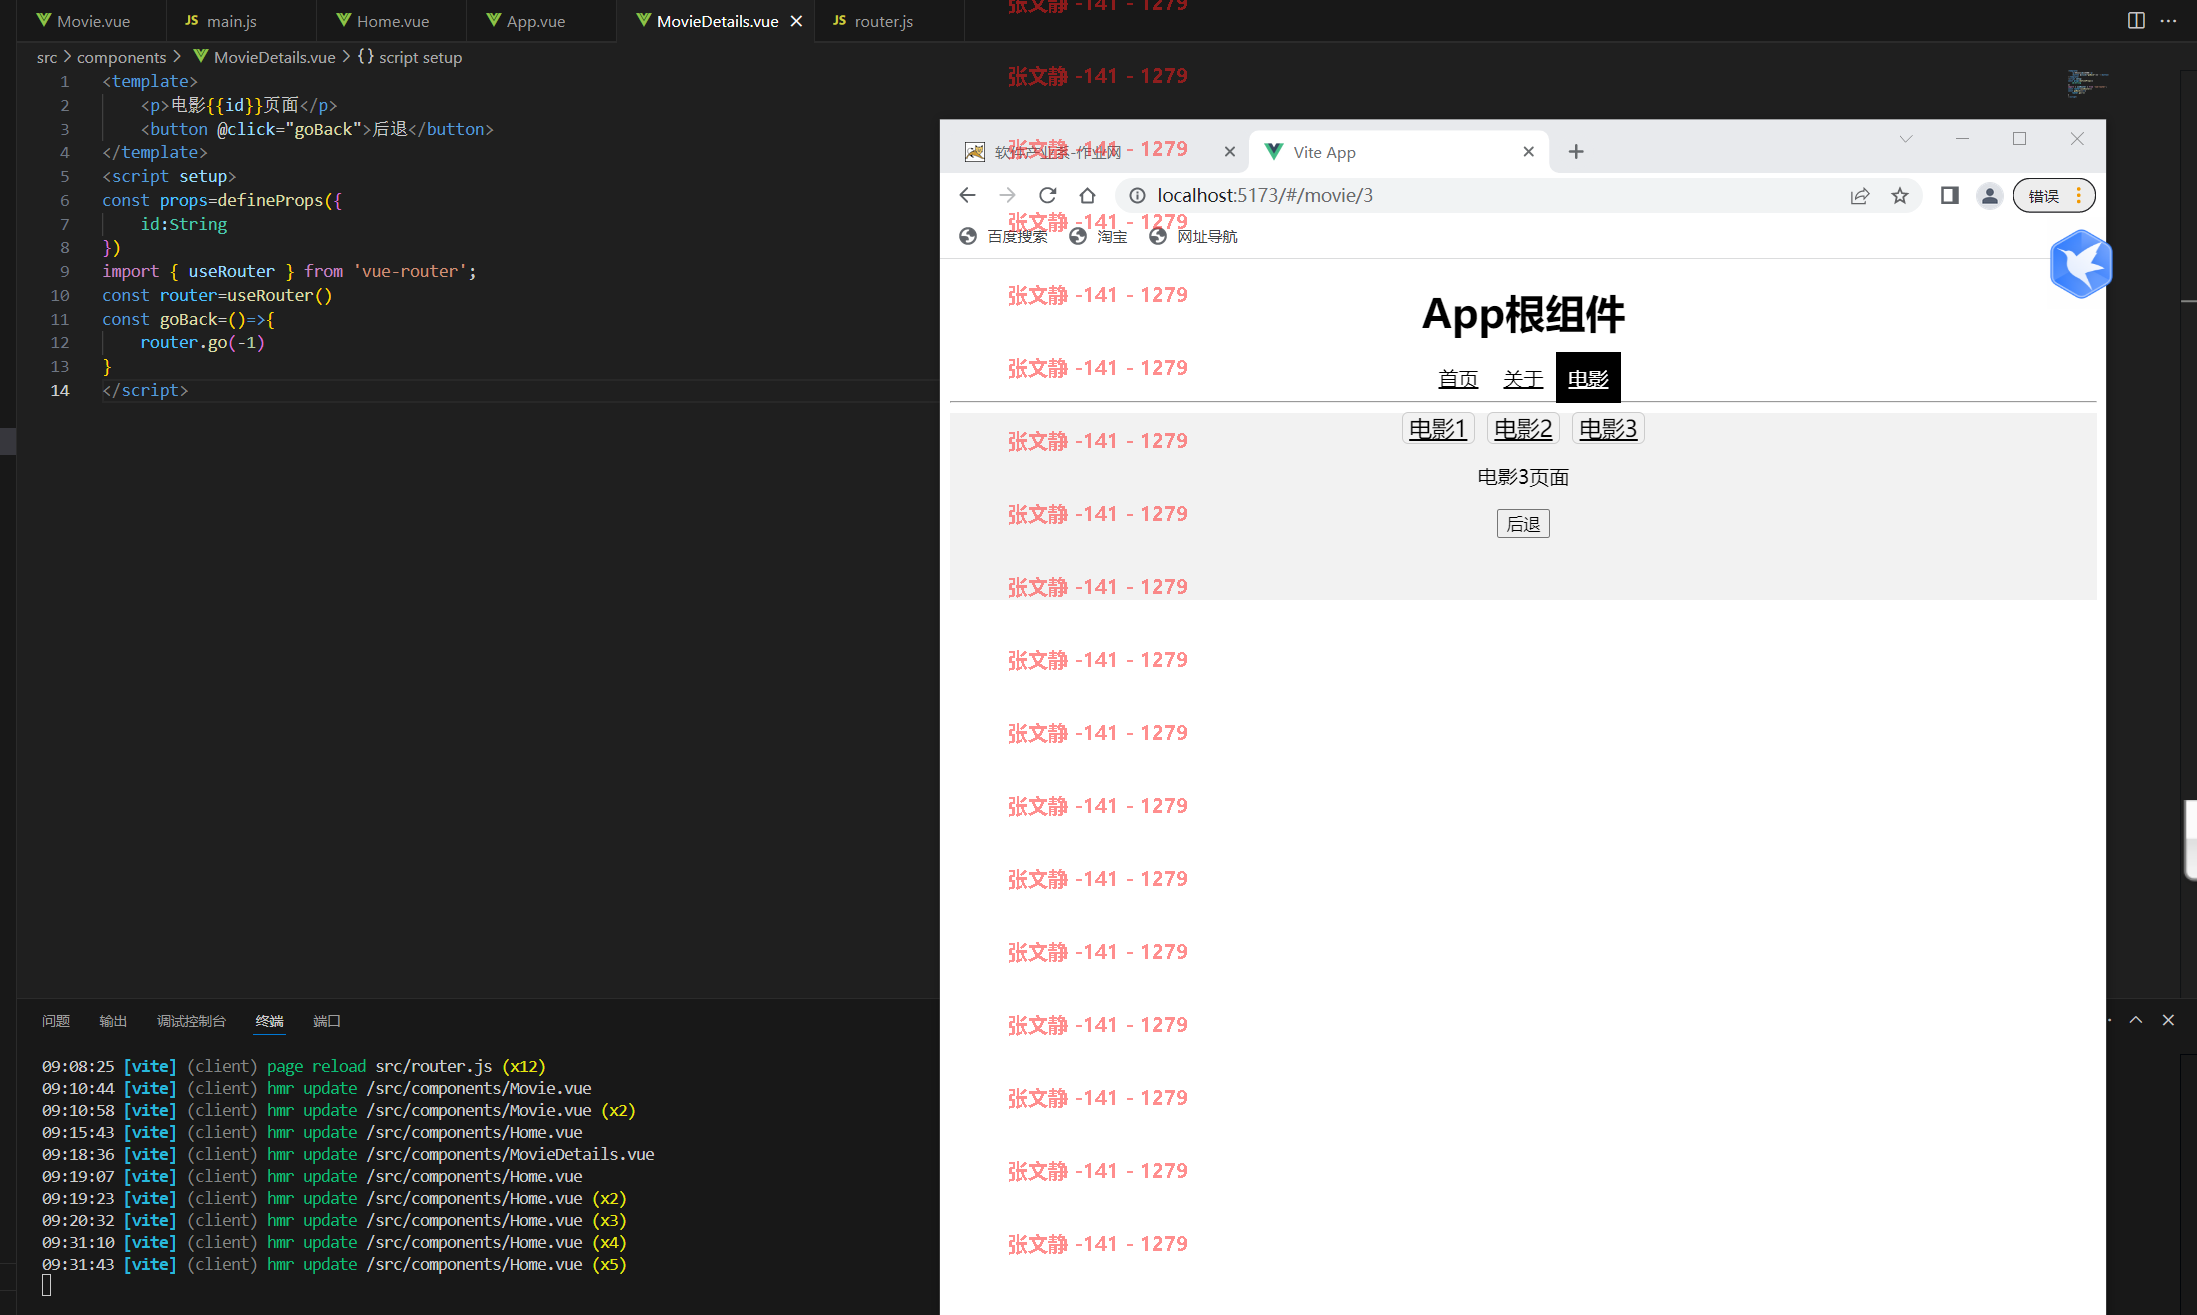Click the Vue icon on MovieDetails.vue tab

coord(644,20)
